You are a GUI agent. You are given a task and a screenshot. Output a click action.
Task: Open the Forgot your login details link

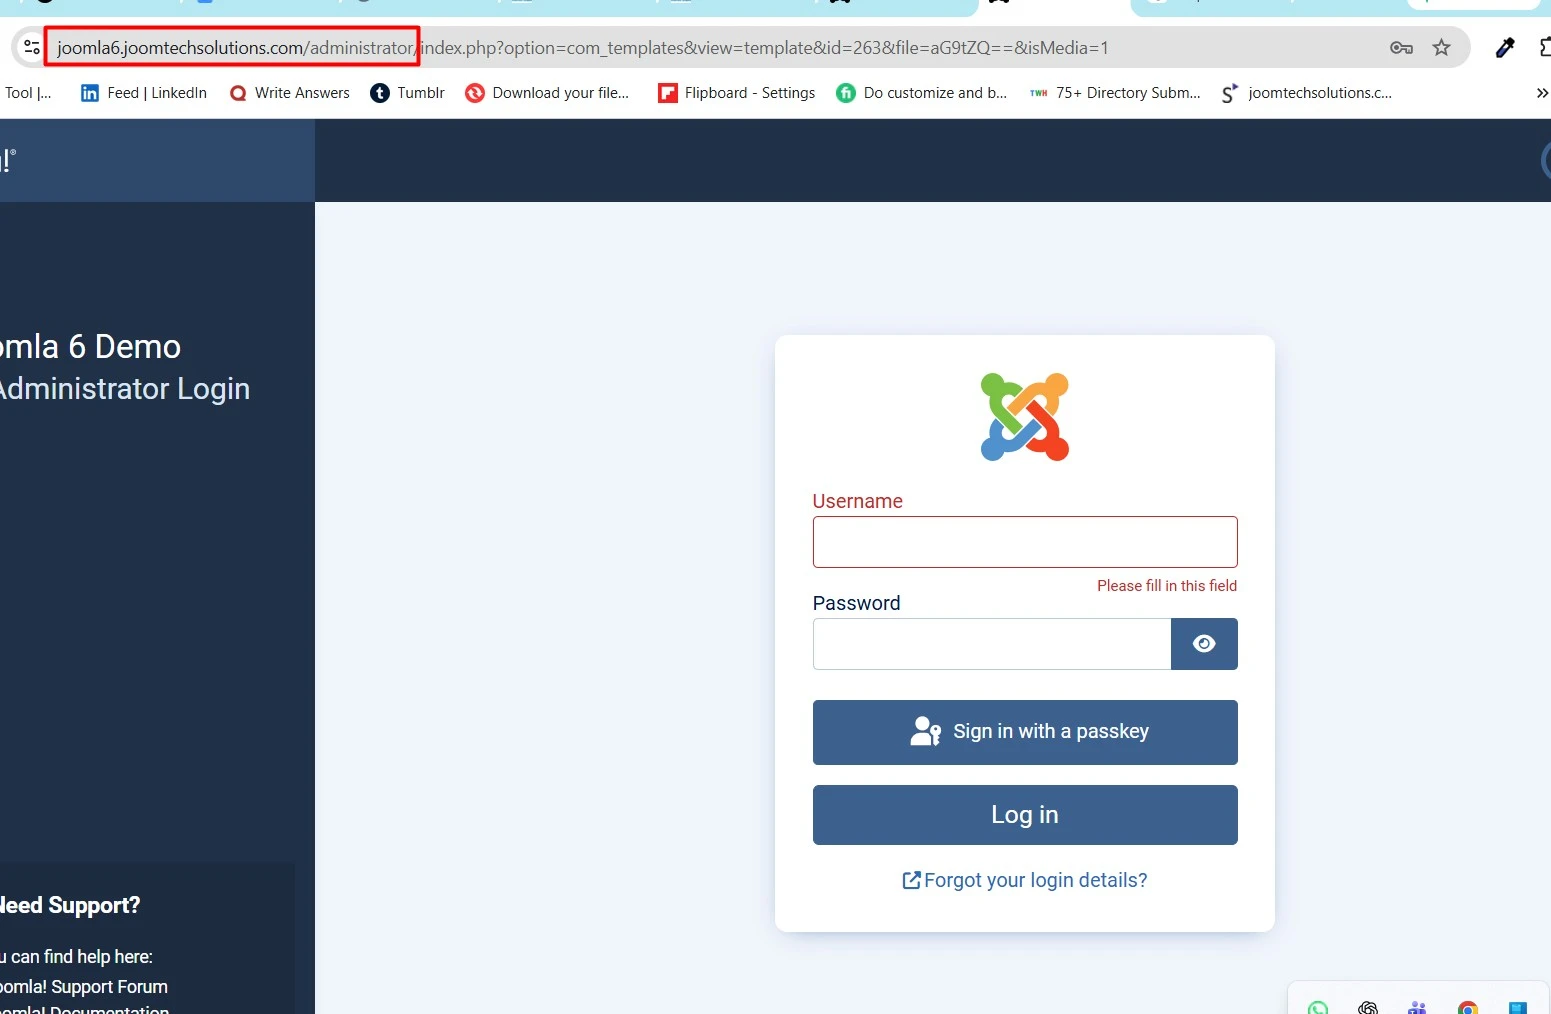[1025, 880]
